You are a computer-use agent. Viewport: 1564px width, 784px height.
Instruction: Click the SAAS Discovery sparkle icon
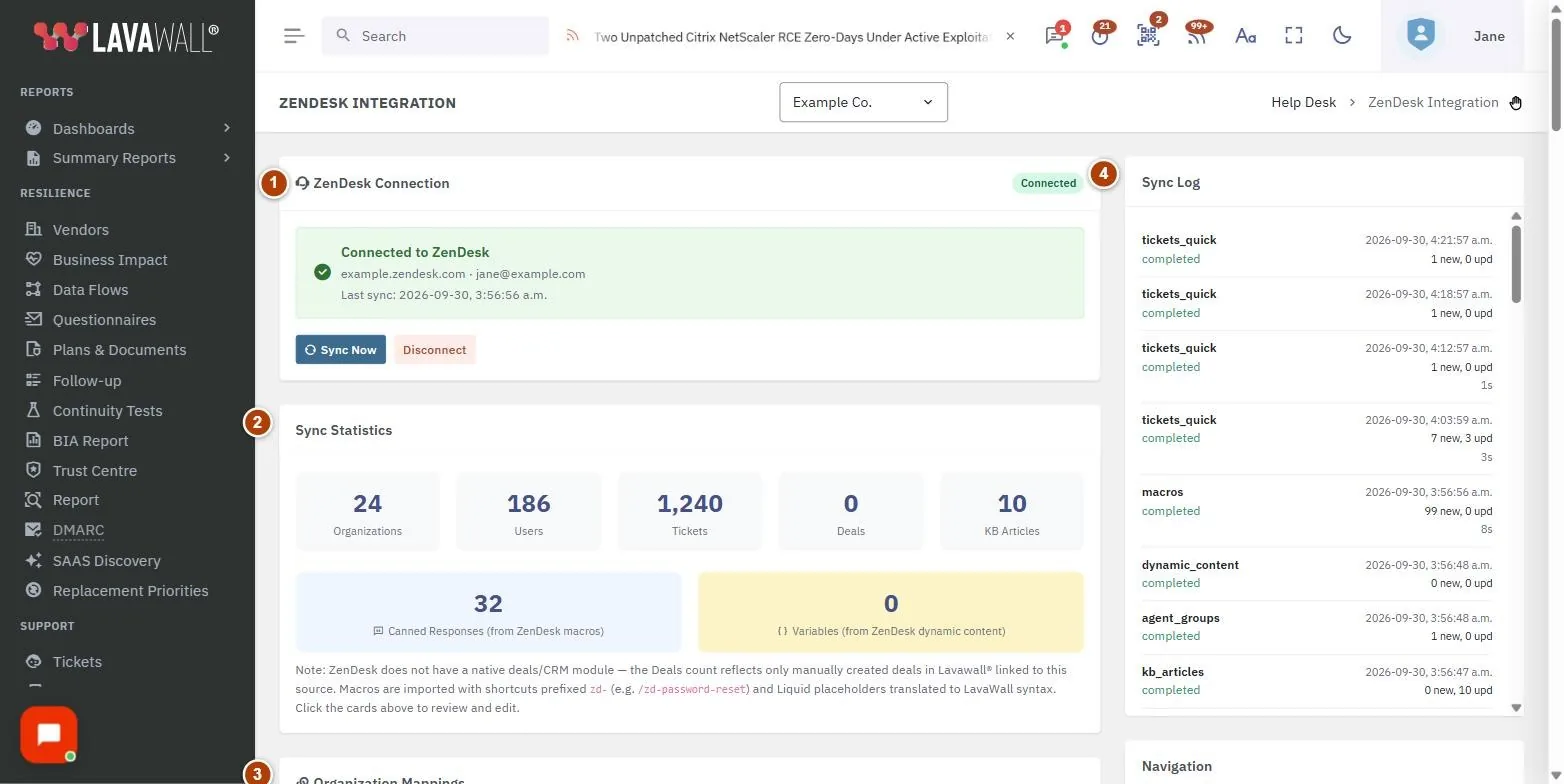(34, 561)
